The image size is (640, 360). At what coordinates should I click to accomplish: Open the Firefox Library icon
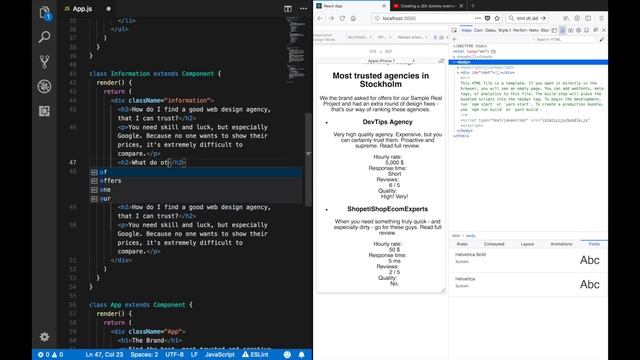(x=566, y=18)
